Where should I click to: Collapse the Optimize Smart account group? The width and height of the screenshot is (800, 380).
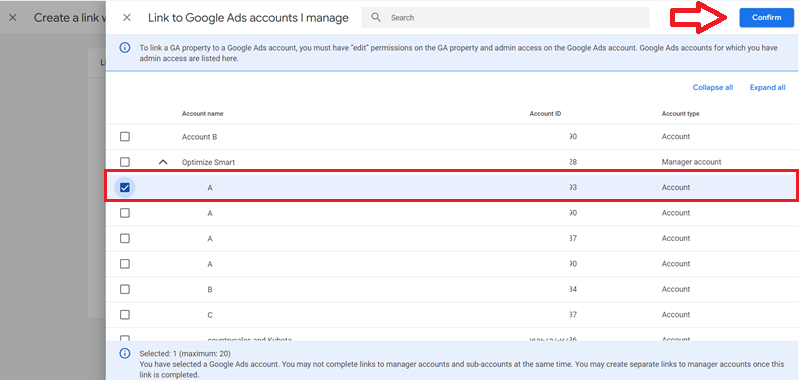[x=163, y=162]
